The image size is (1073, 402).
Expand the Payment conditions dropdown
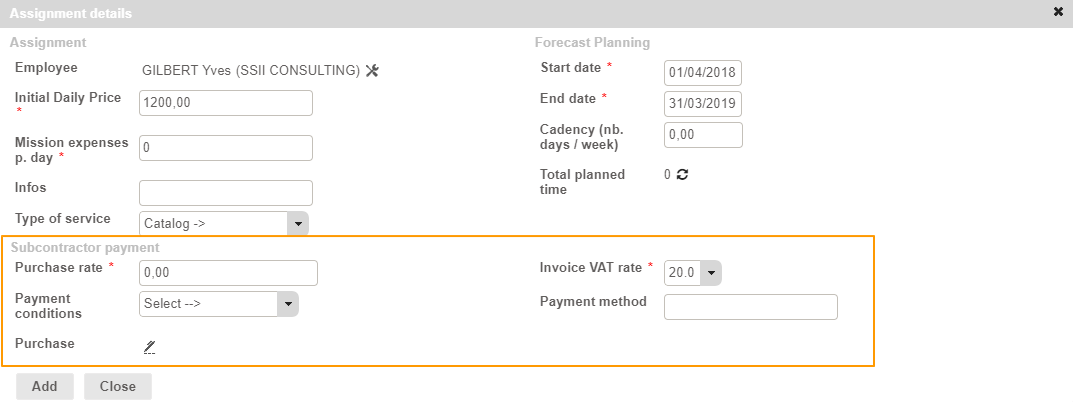click(288, 304)
